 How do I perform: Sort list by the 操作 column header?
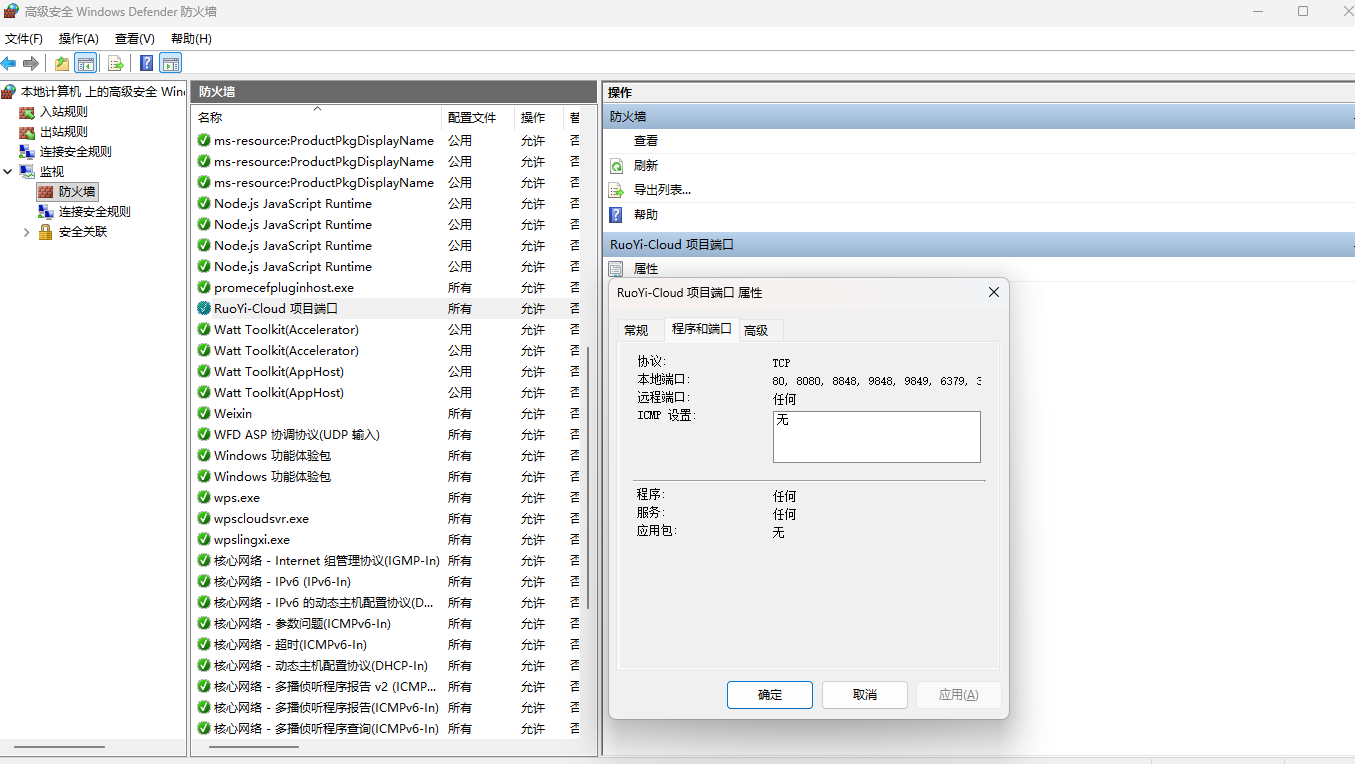539,117
